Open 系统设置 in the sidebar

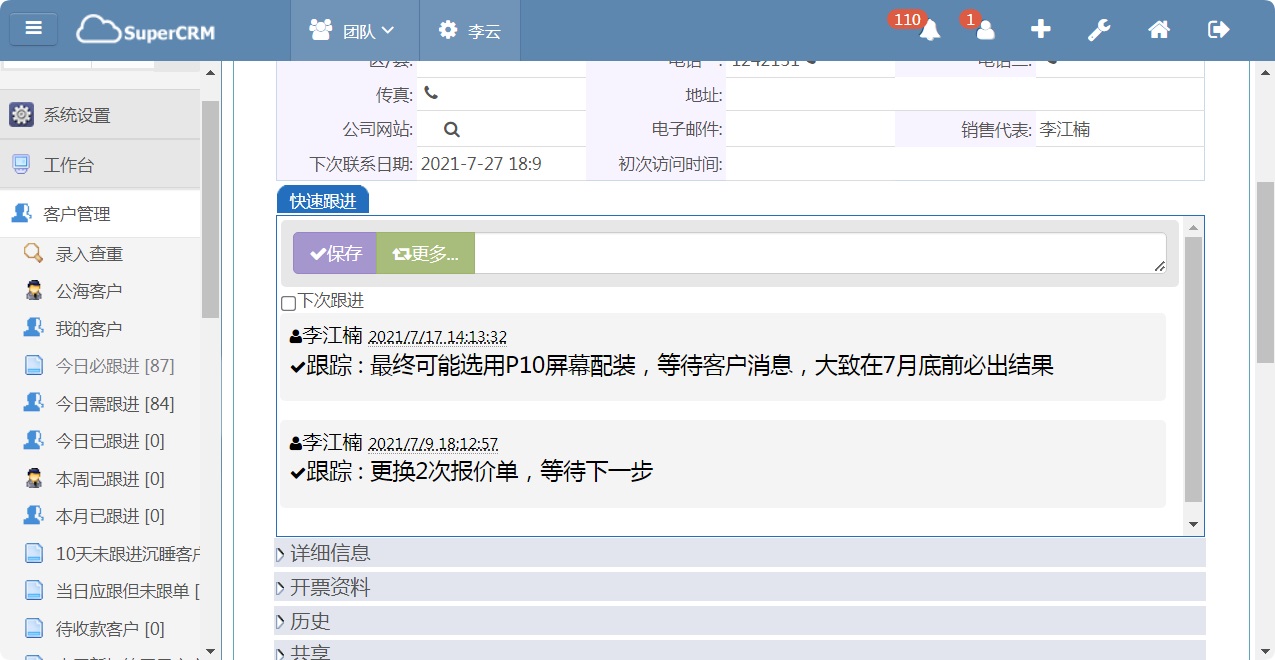point(76,115)
